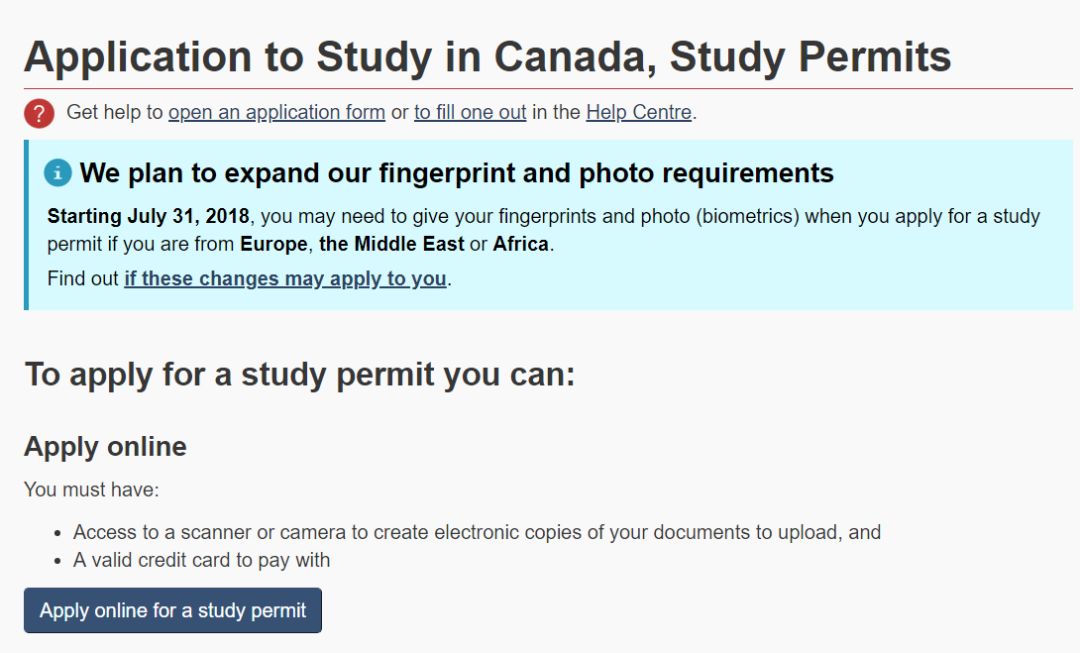Click the scanner or camera bullet item
The height and width of the screenshot is (653, 1080).
tap(476, 532)
